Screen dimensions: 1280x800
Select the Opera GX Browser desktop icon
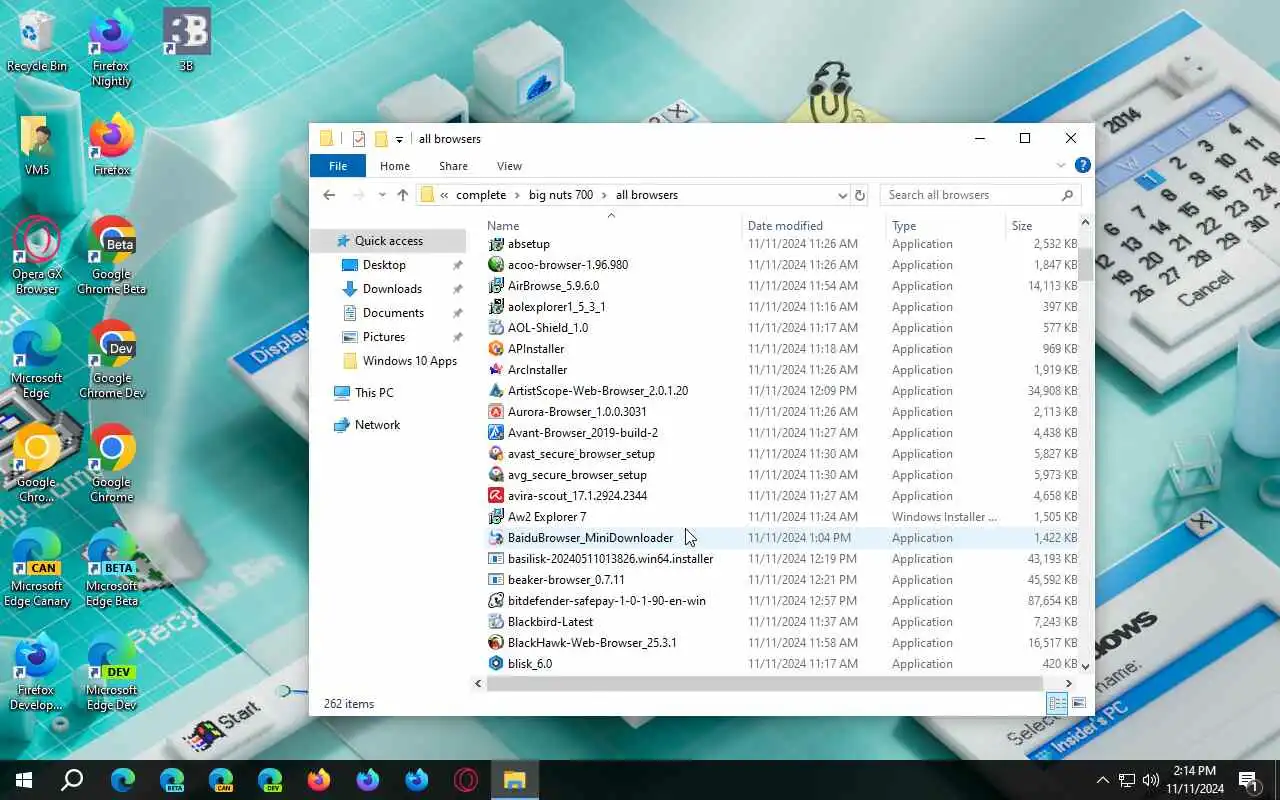coord(37,256)
